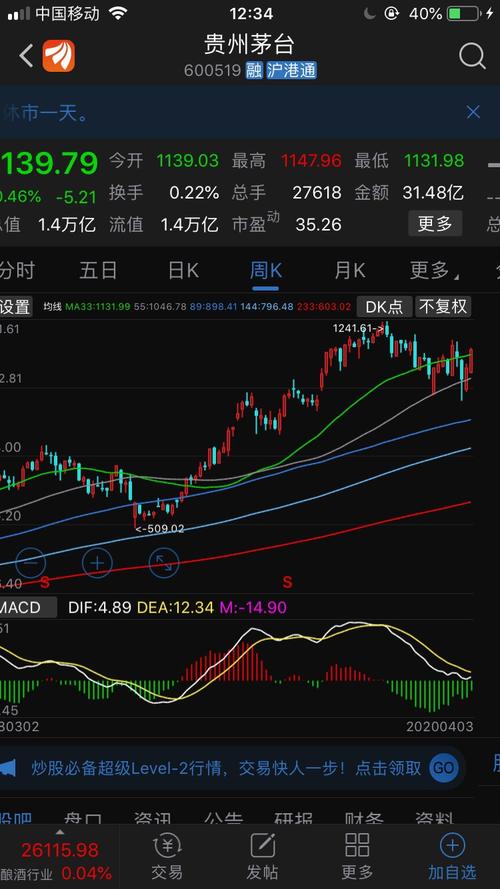Show more quote details with 更多 button
Viewport: 500px width, 889px height.
click(435, 224)
